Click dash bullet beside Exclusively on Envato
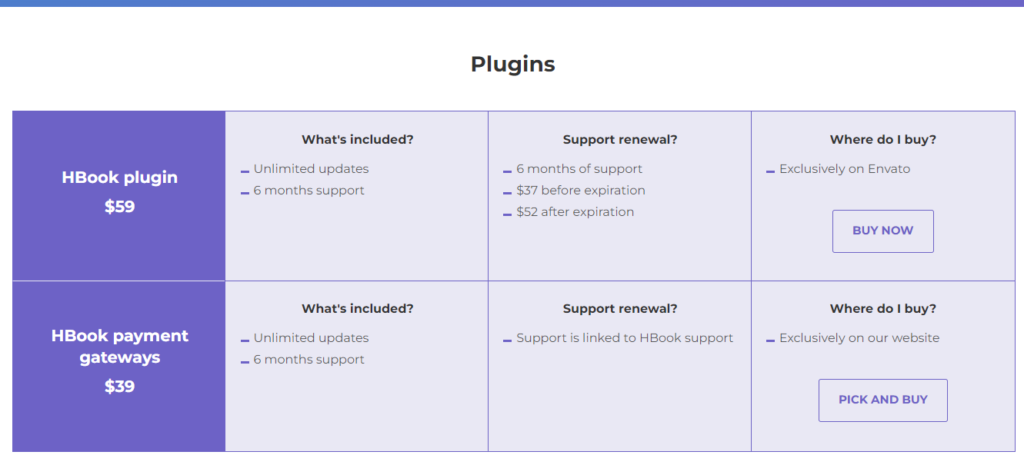1024x465 pixels. tap(771, 172)
